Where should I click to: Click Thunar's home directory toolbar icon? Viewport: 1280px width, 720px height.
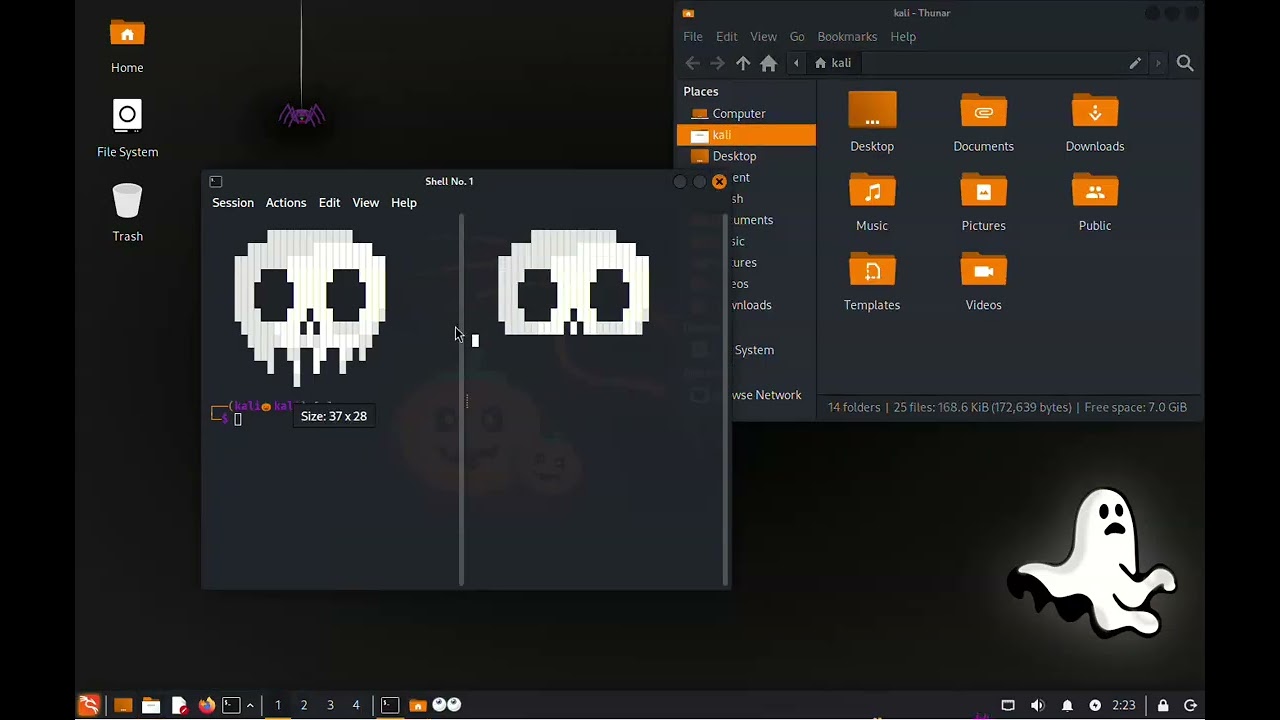(768, 63)
